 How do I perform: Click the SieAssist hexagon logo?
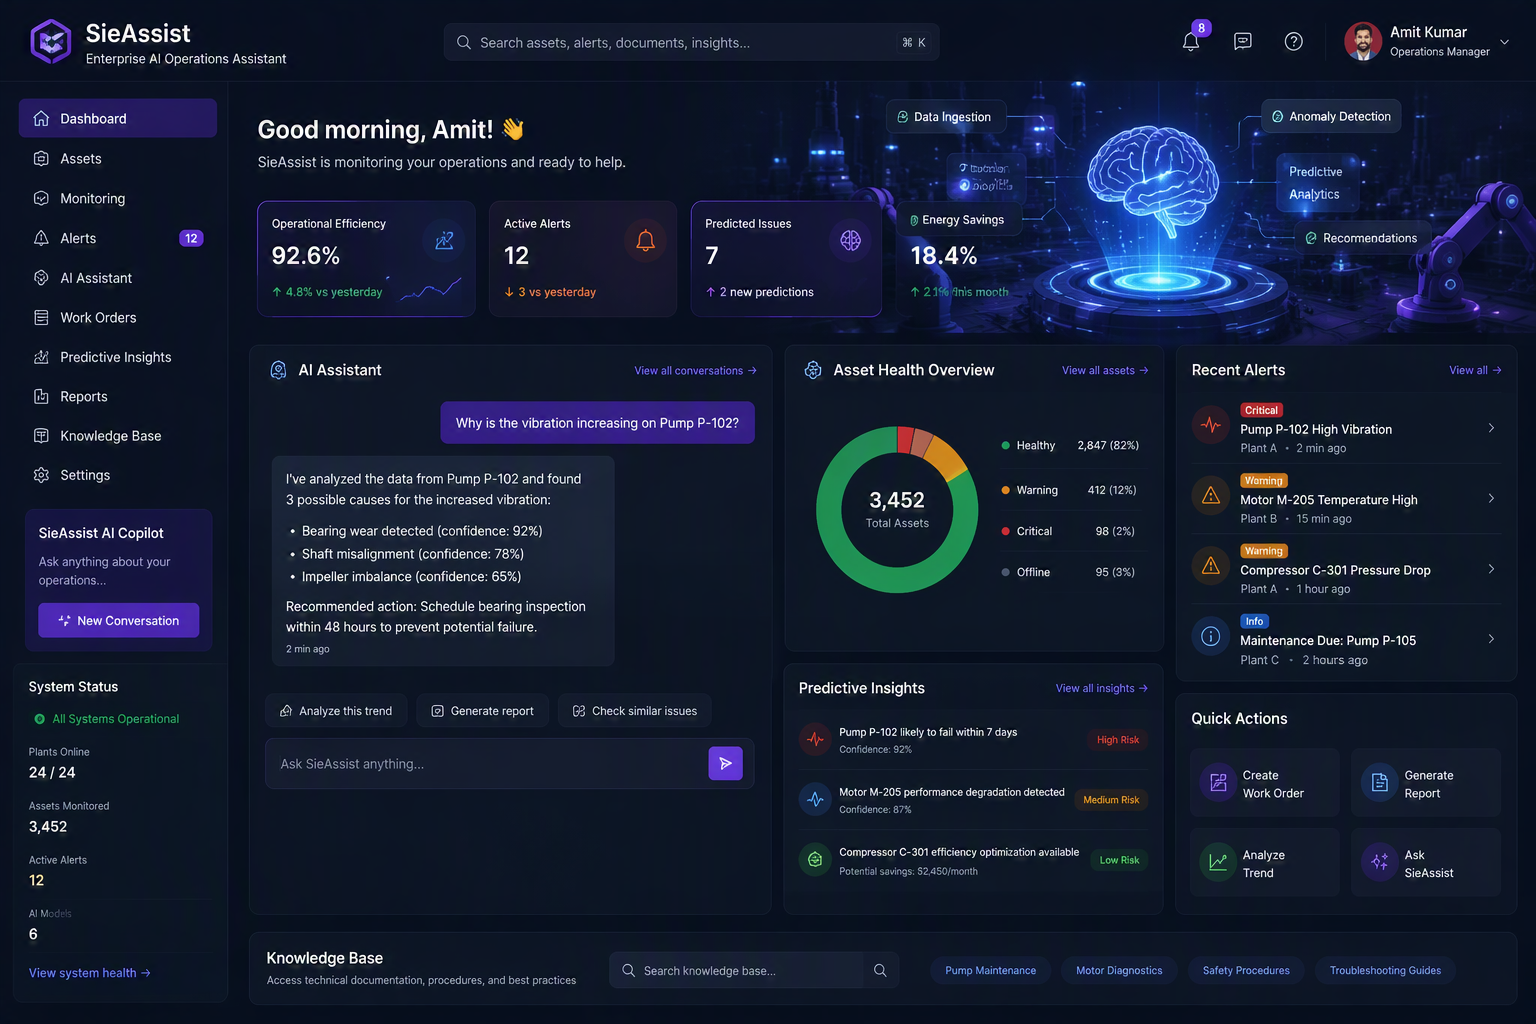point(51,42)
